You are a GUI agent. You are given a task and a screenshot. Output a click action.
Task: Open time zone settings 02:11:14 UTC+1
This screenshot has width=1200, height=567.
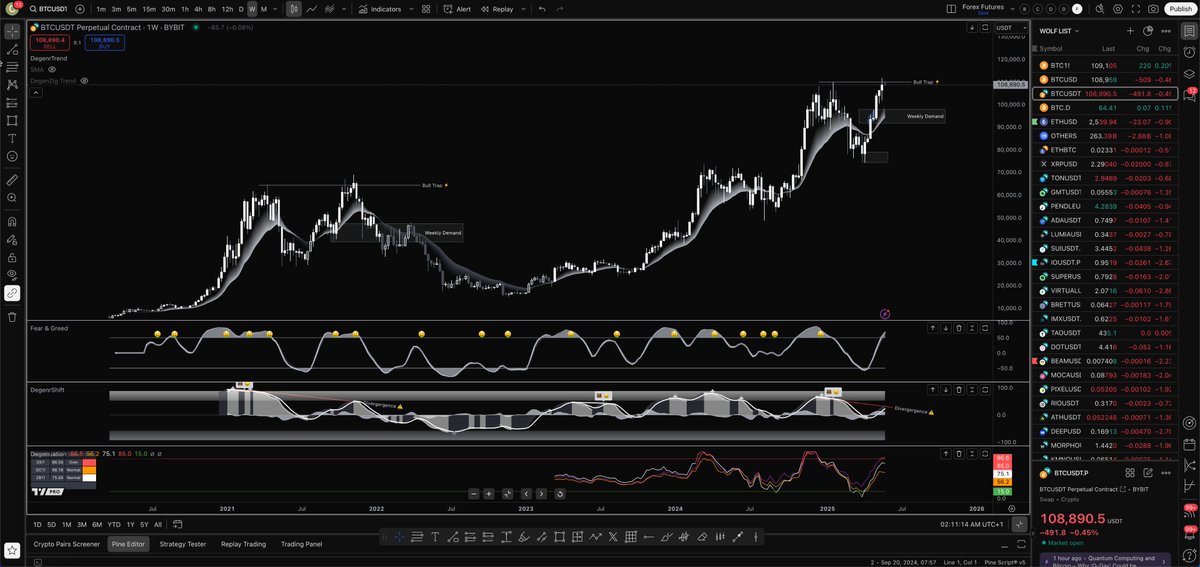972,525
